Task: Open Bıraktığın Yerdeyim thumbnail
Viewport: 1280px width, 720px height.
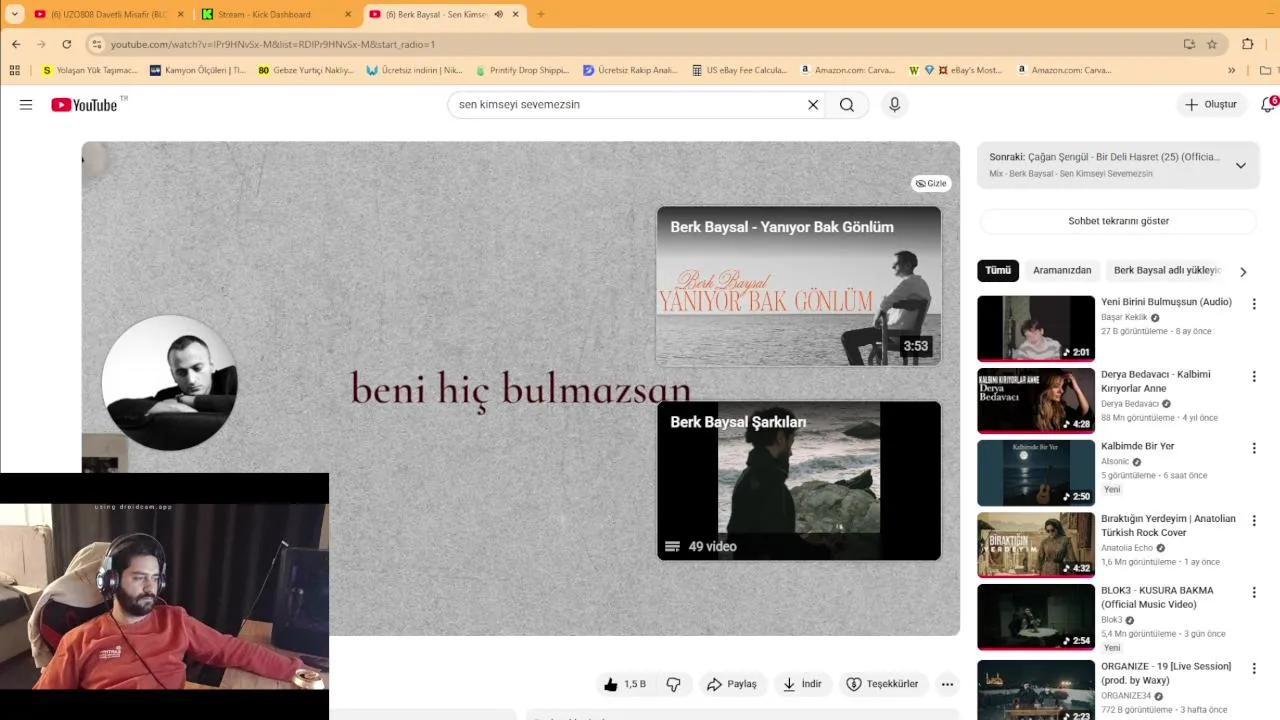Action: coord(1036,545)
